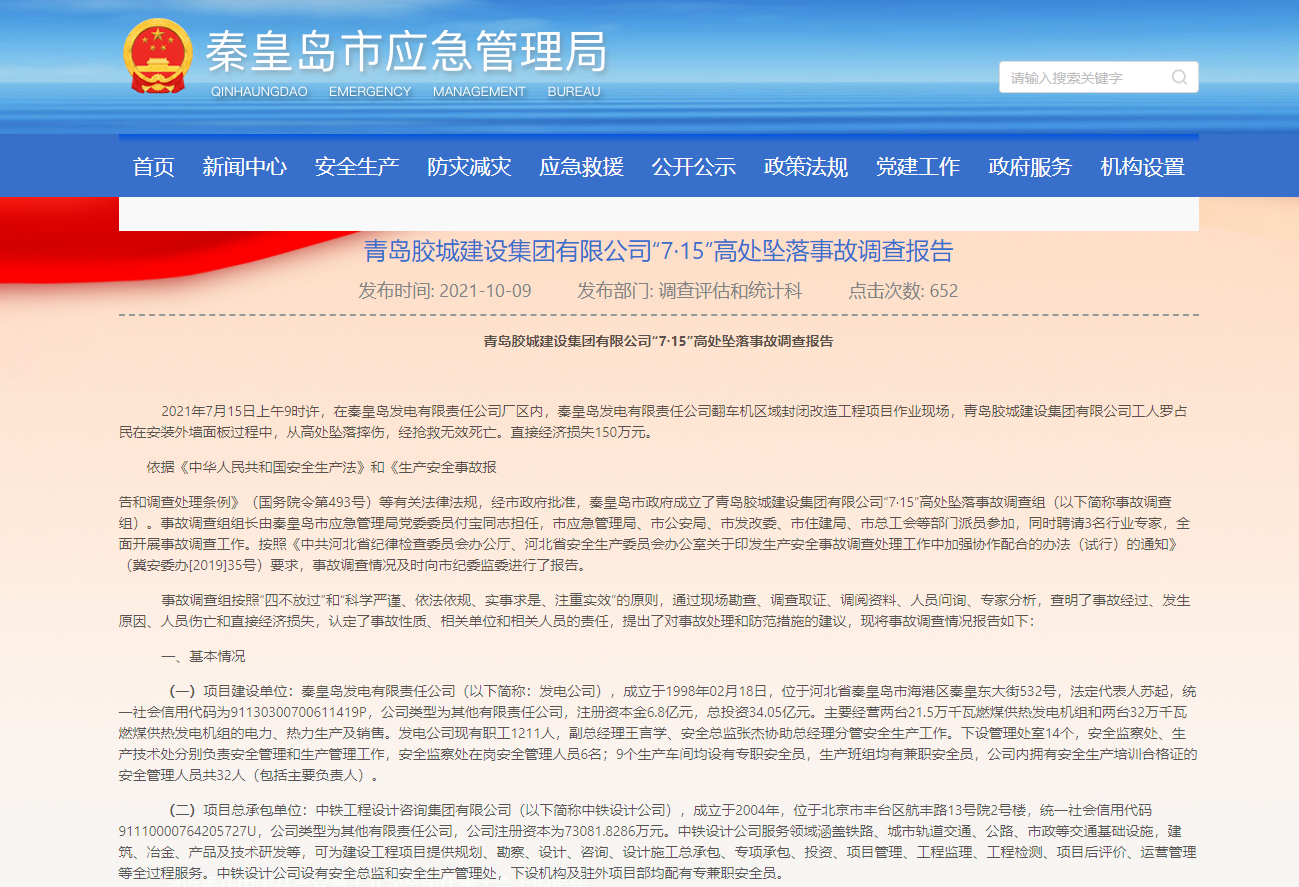Select 公开公示 in the navigation bar
Viewport: 1299px width, 887px height.
click(x=693, y=167)
